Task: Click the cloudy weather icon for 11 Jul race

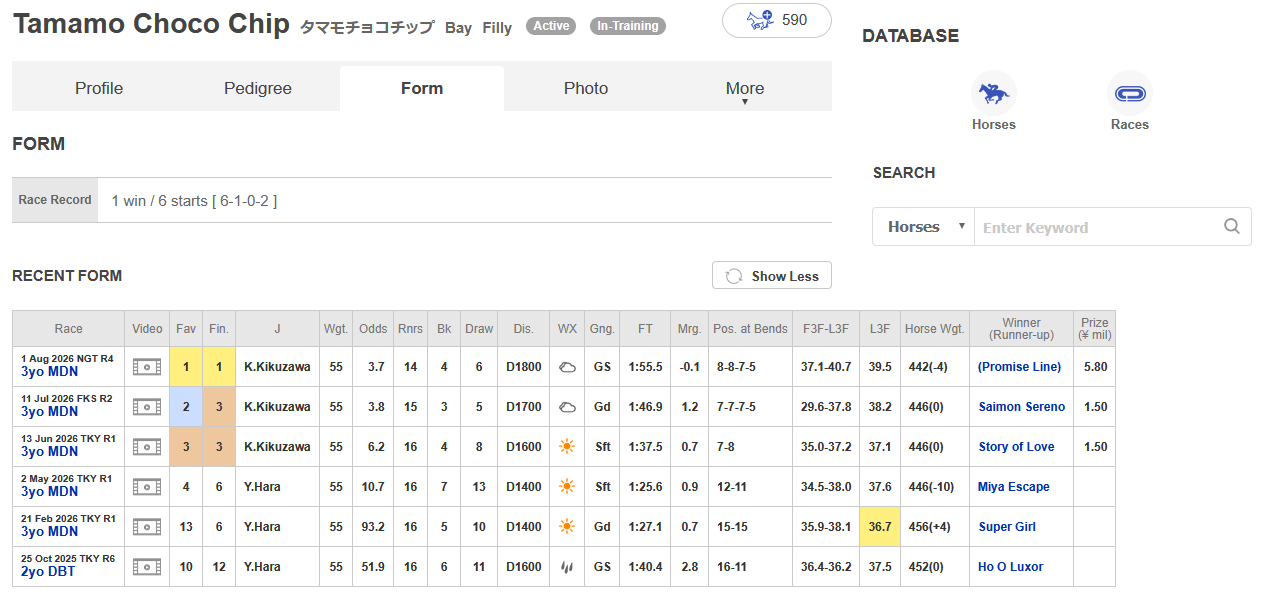Action: 567,407
